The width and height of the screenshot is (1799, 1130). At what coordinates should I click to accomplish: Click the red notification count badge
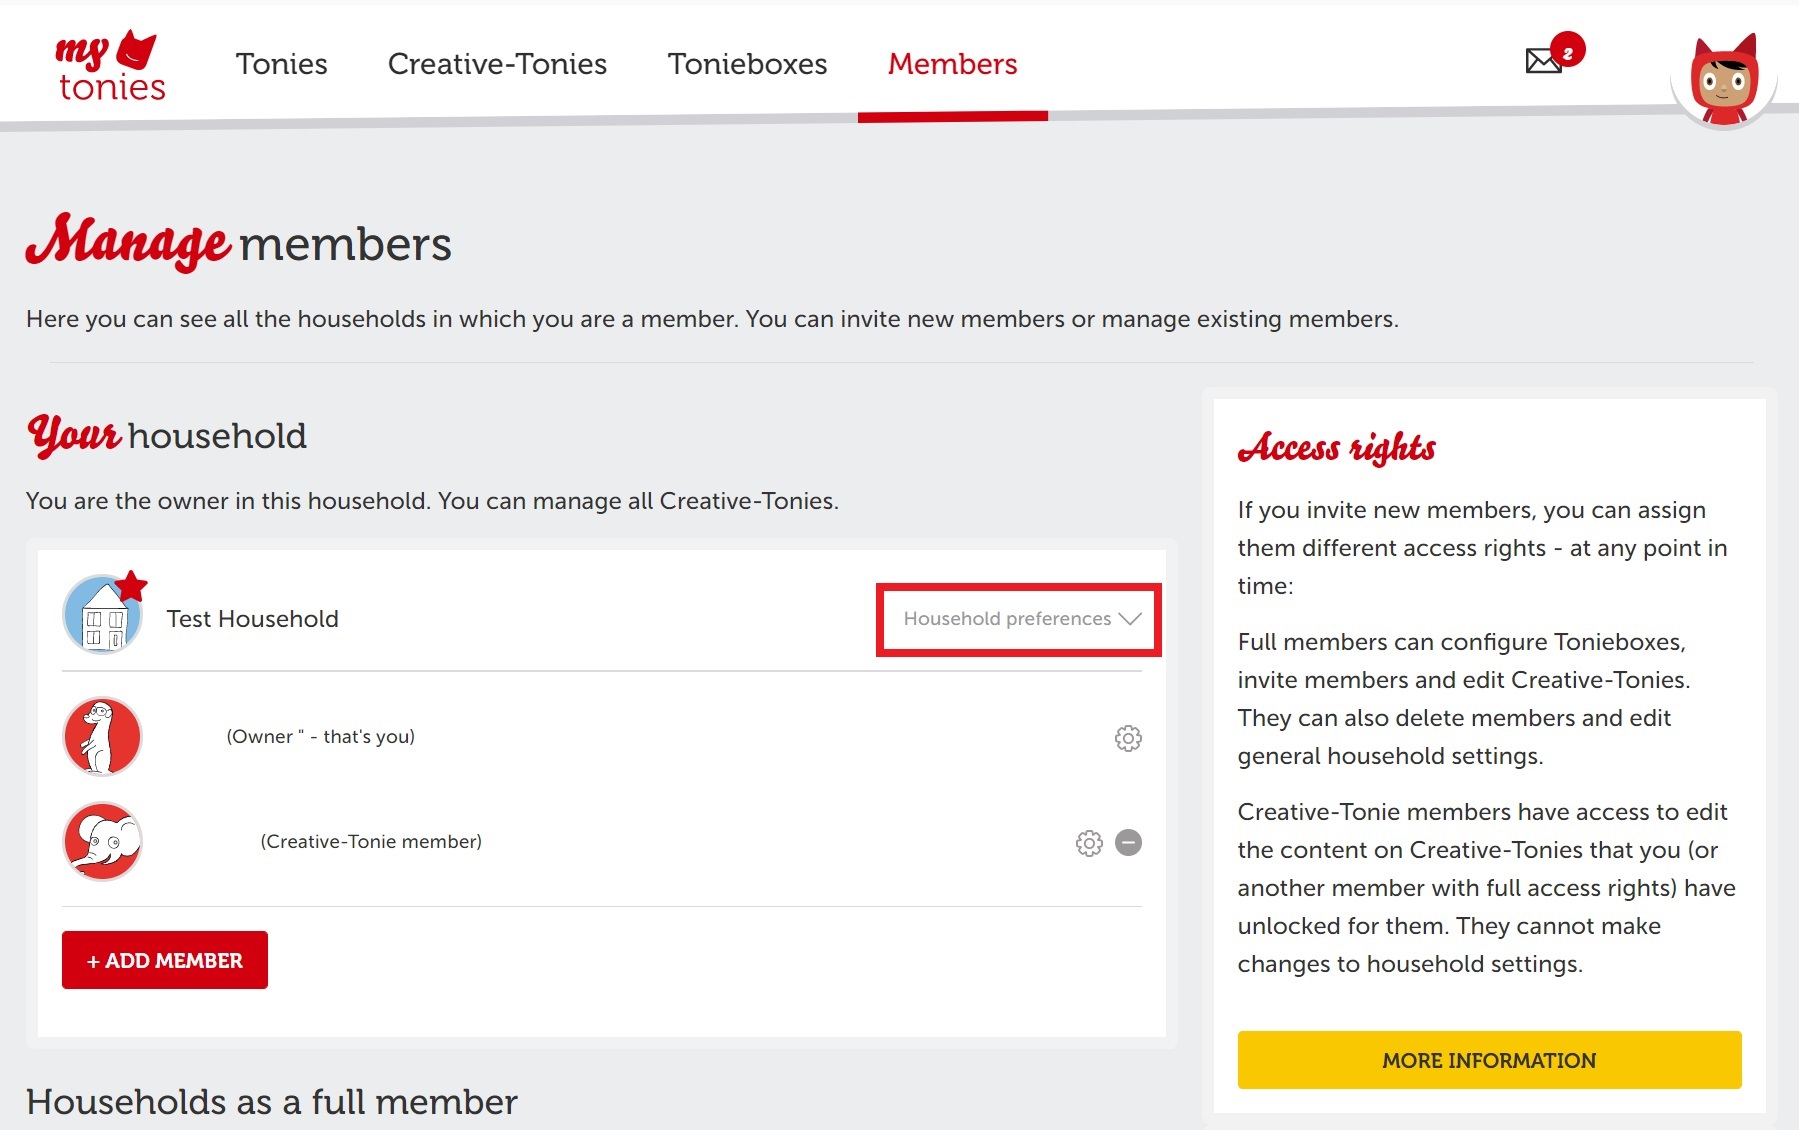pos(1568,50)
